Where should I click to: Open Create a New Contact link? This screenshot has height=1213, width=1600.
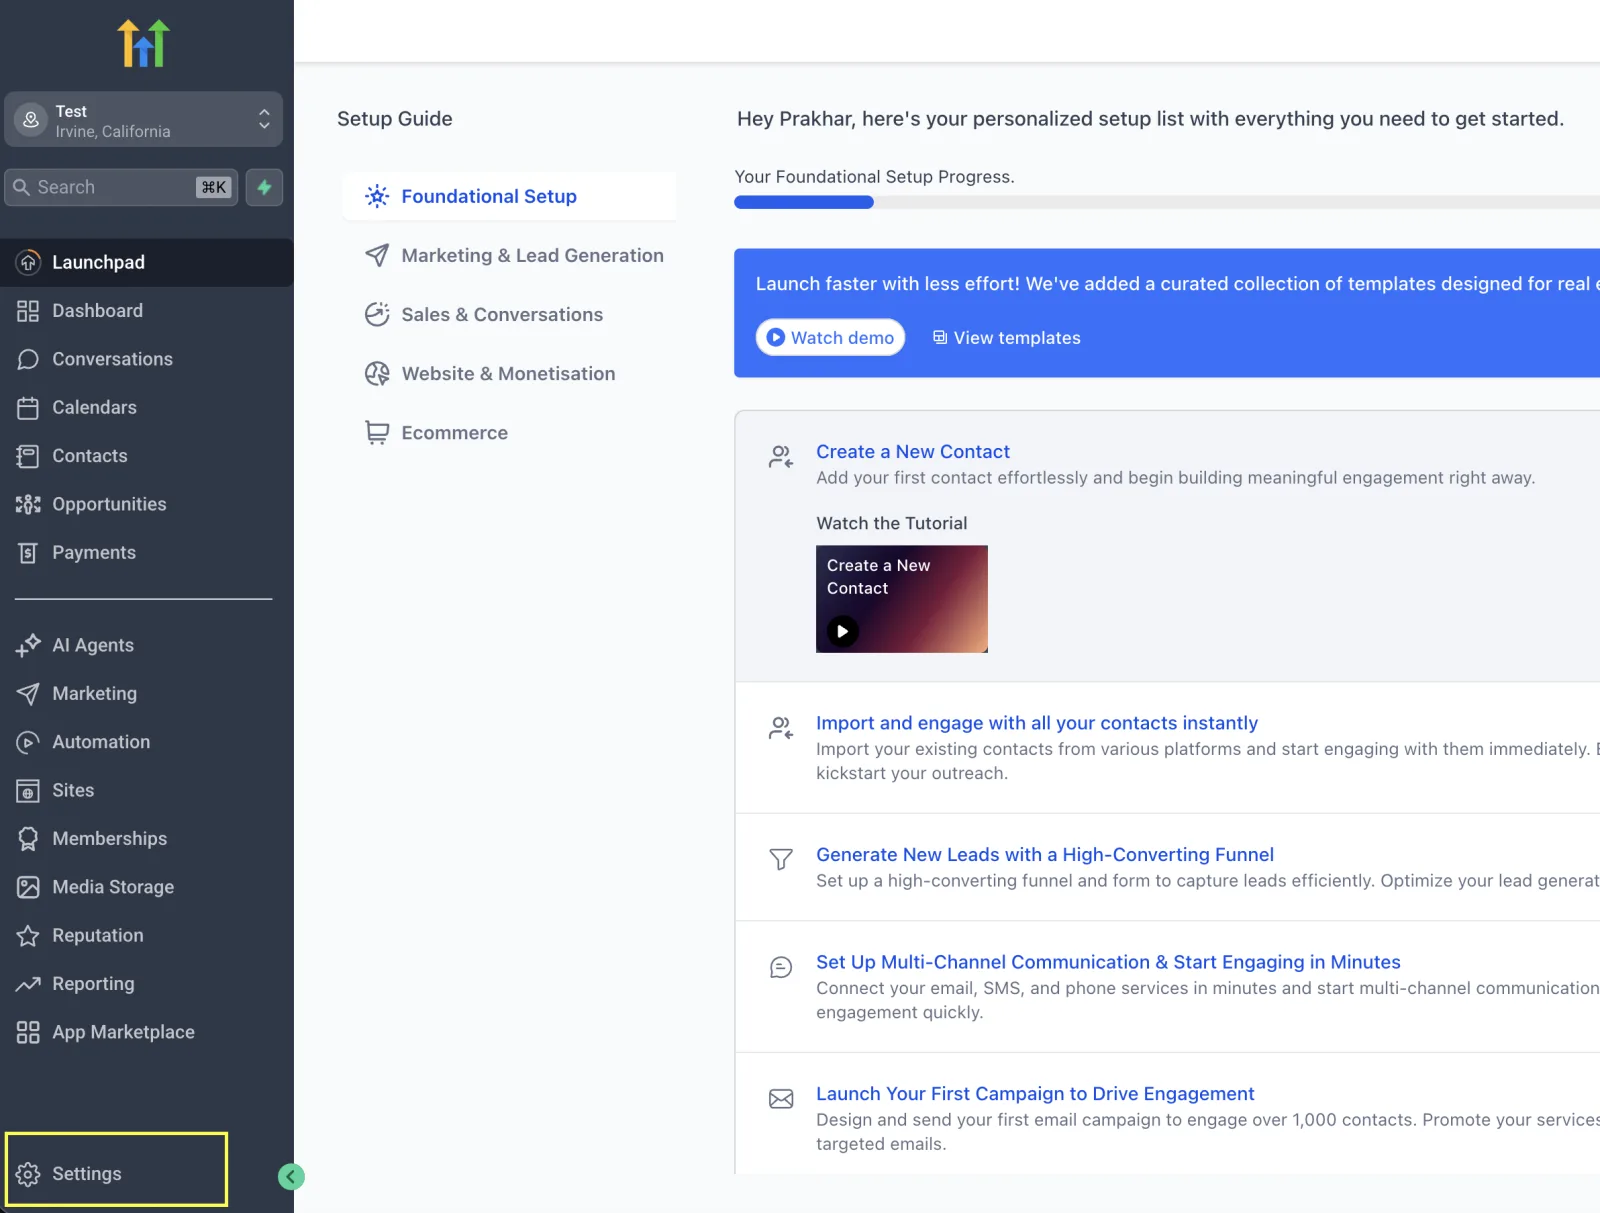913,451
